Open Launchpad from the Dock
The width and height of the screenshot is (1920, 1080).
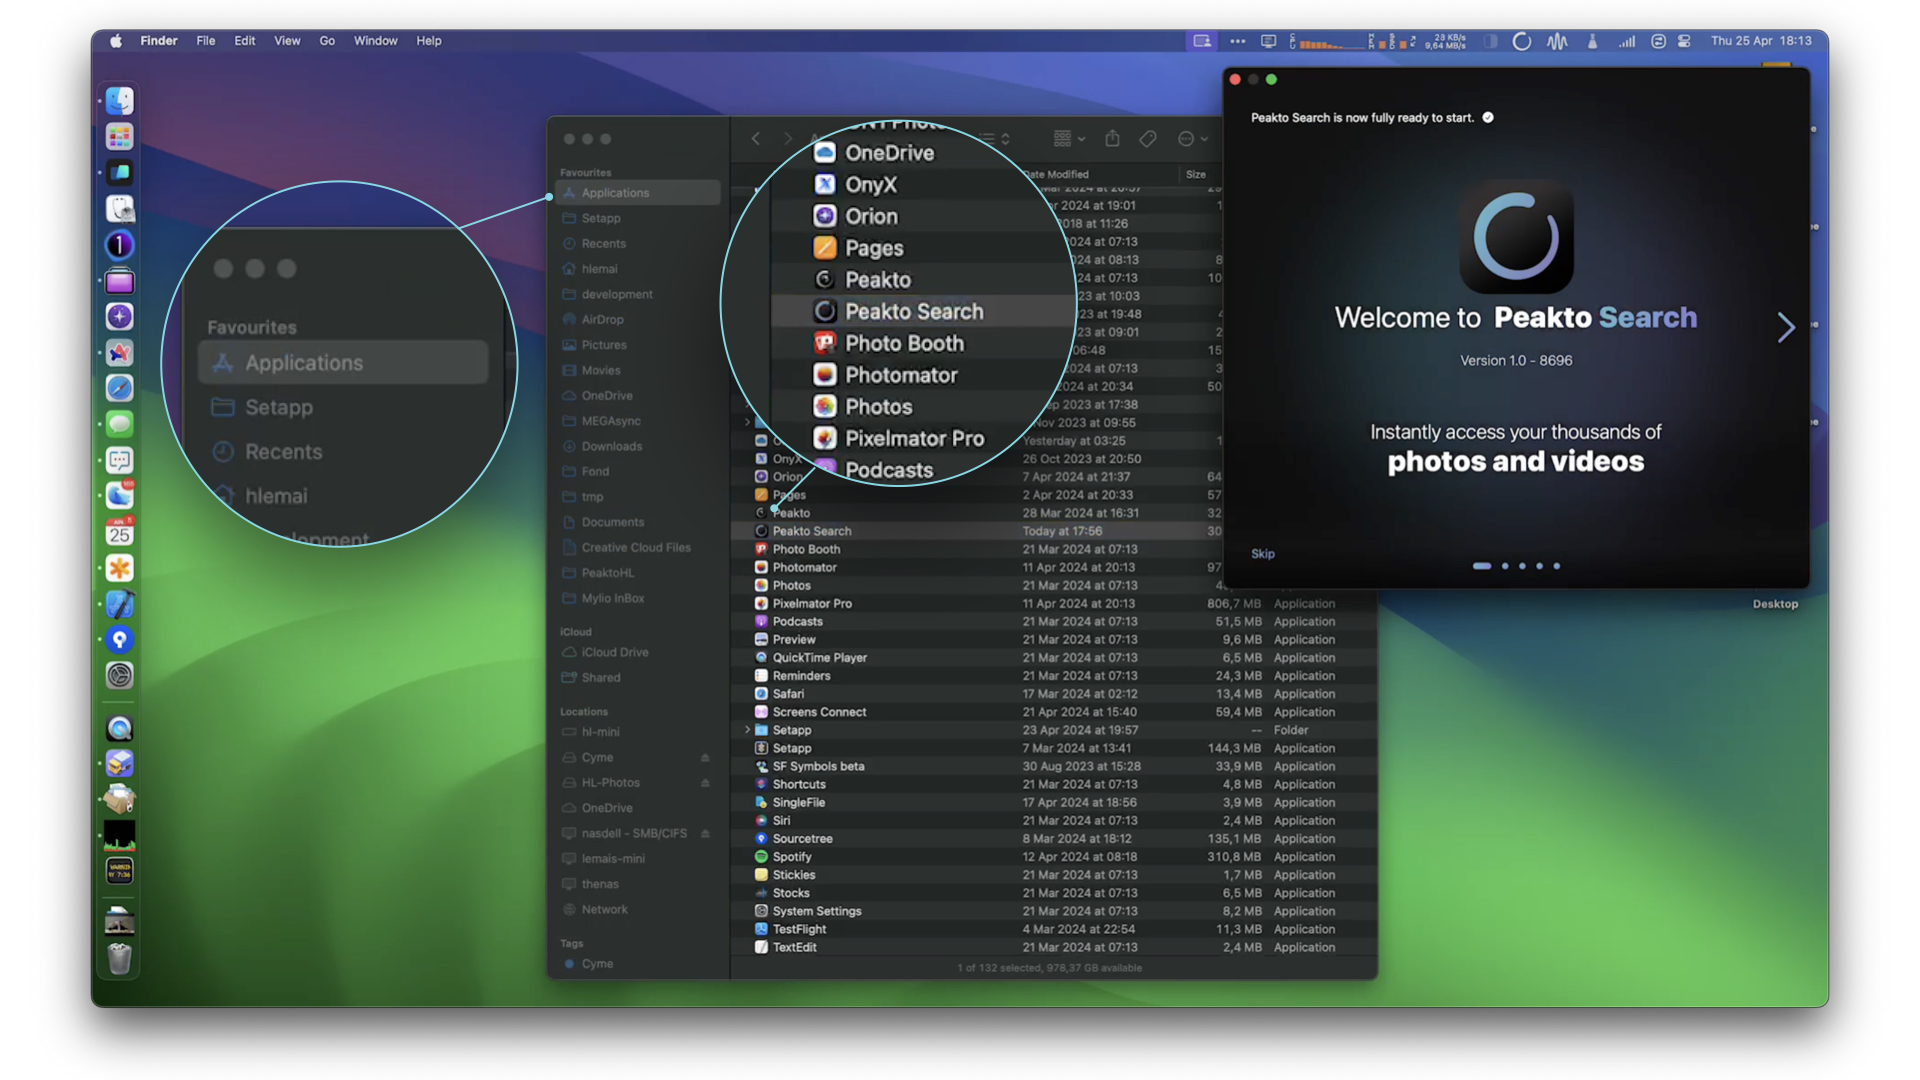point(119,136)
